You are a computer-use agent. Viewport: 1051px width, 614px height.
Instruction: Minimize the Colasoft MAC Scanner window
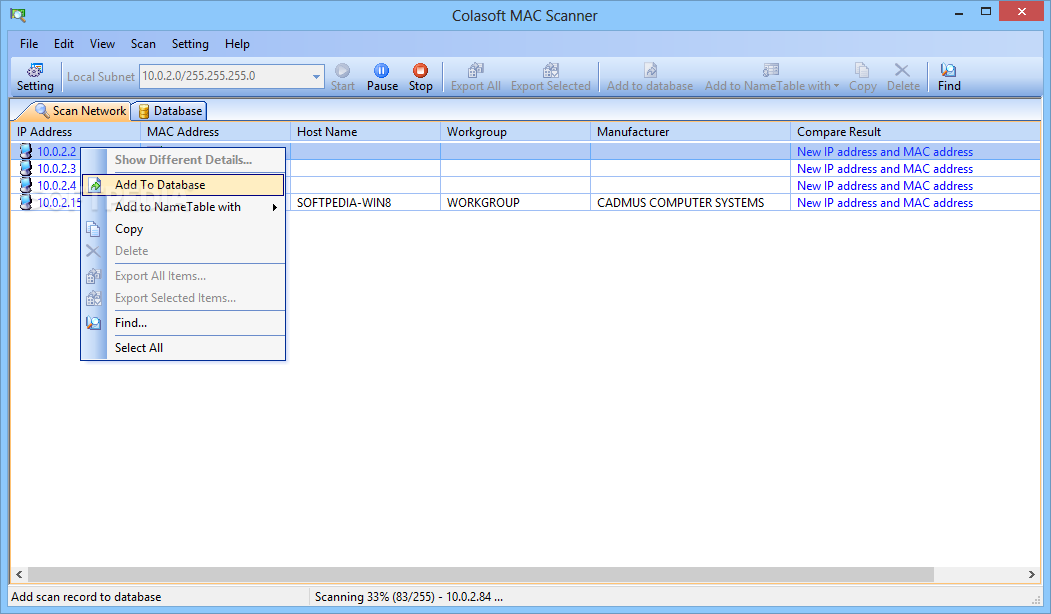[x=959, y=12]
